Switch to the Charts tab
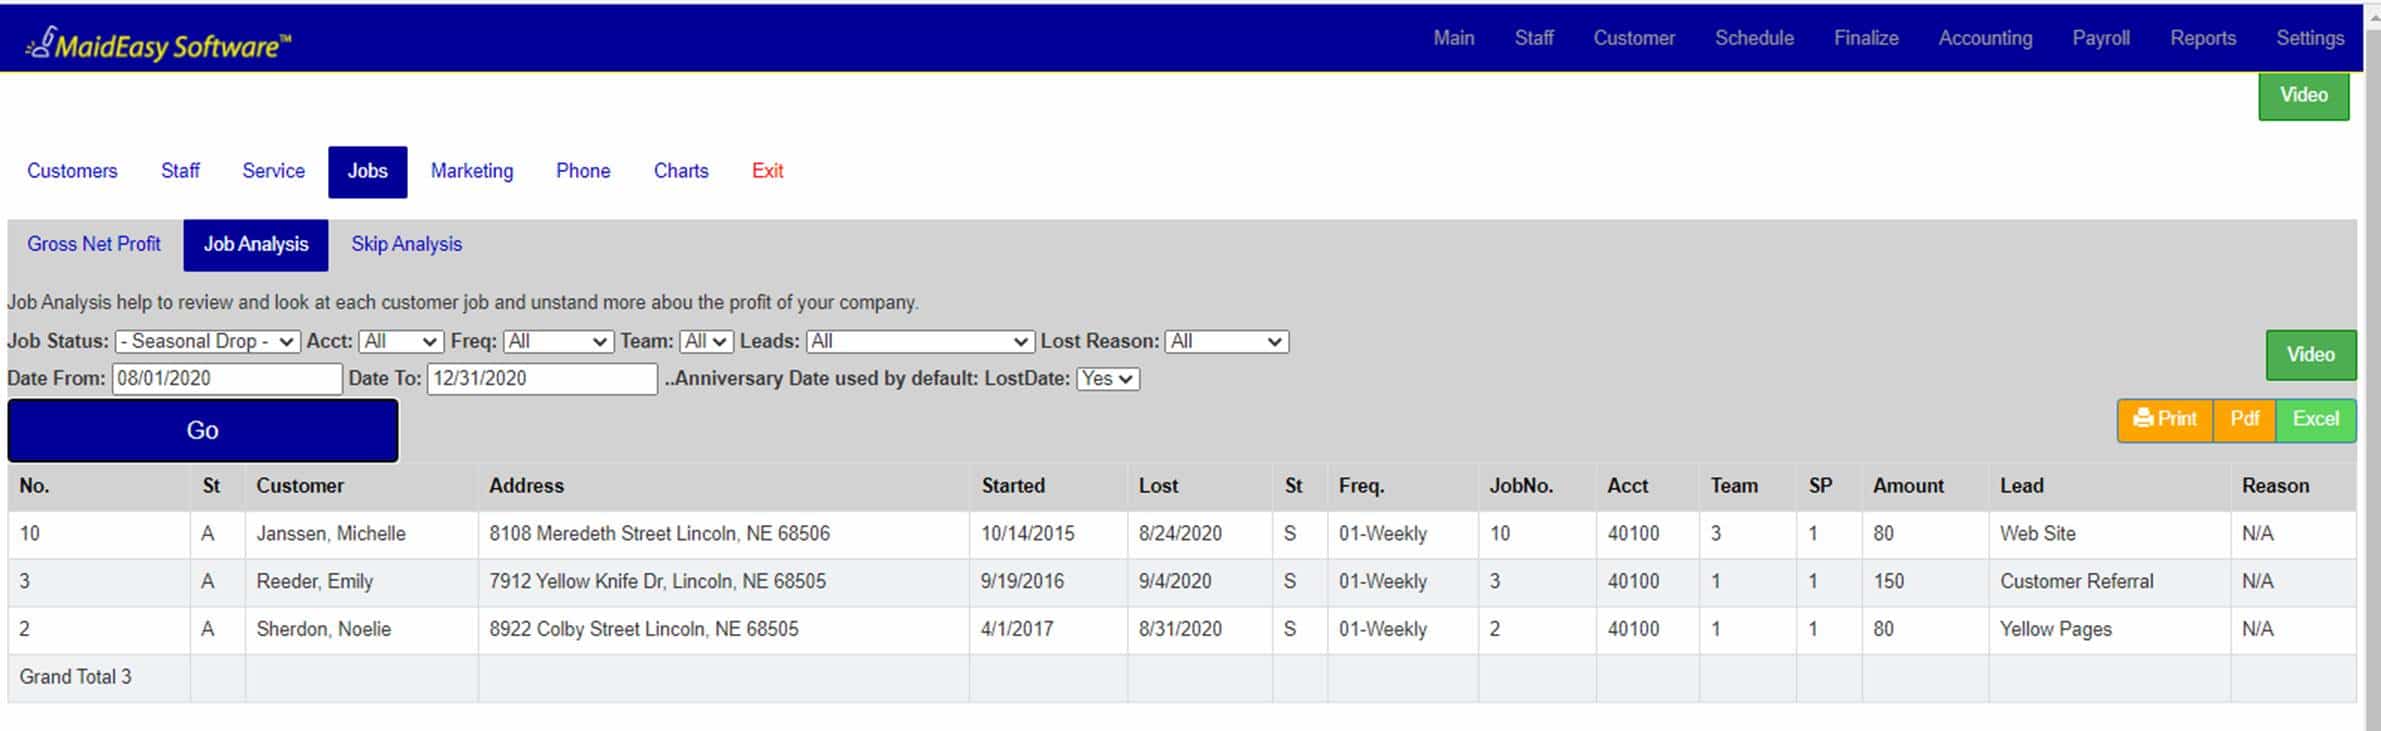2381x731 pixels. [x=681, y=171]
